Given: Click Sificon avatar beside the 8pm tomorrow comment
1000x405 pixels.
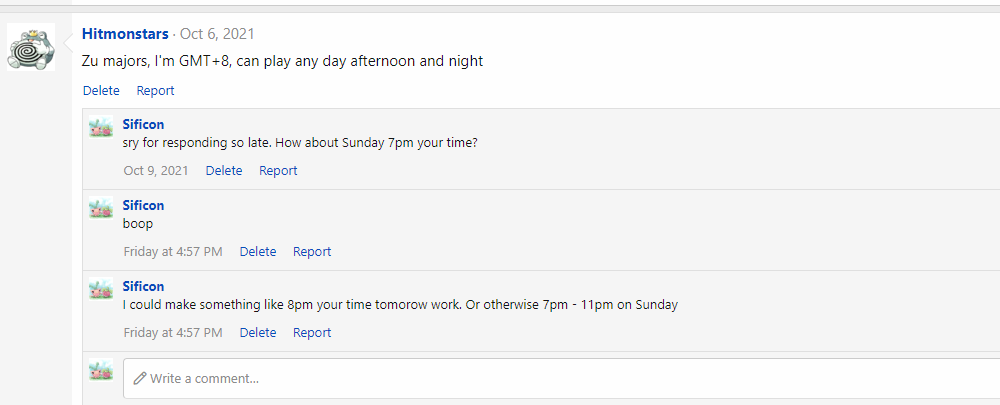Looking at the screenshot, I should tap(100, 289).
